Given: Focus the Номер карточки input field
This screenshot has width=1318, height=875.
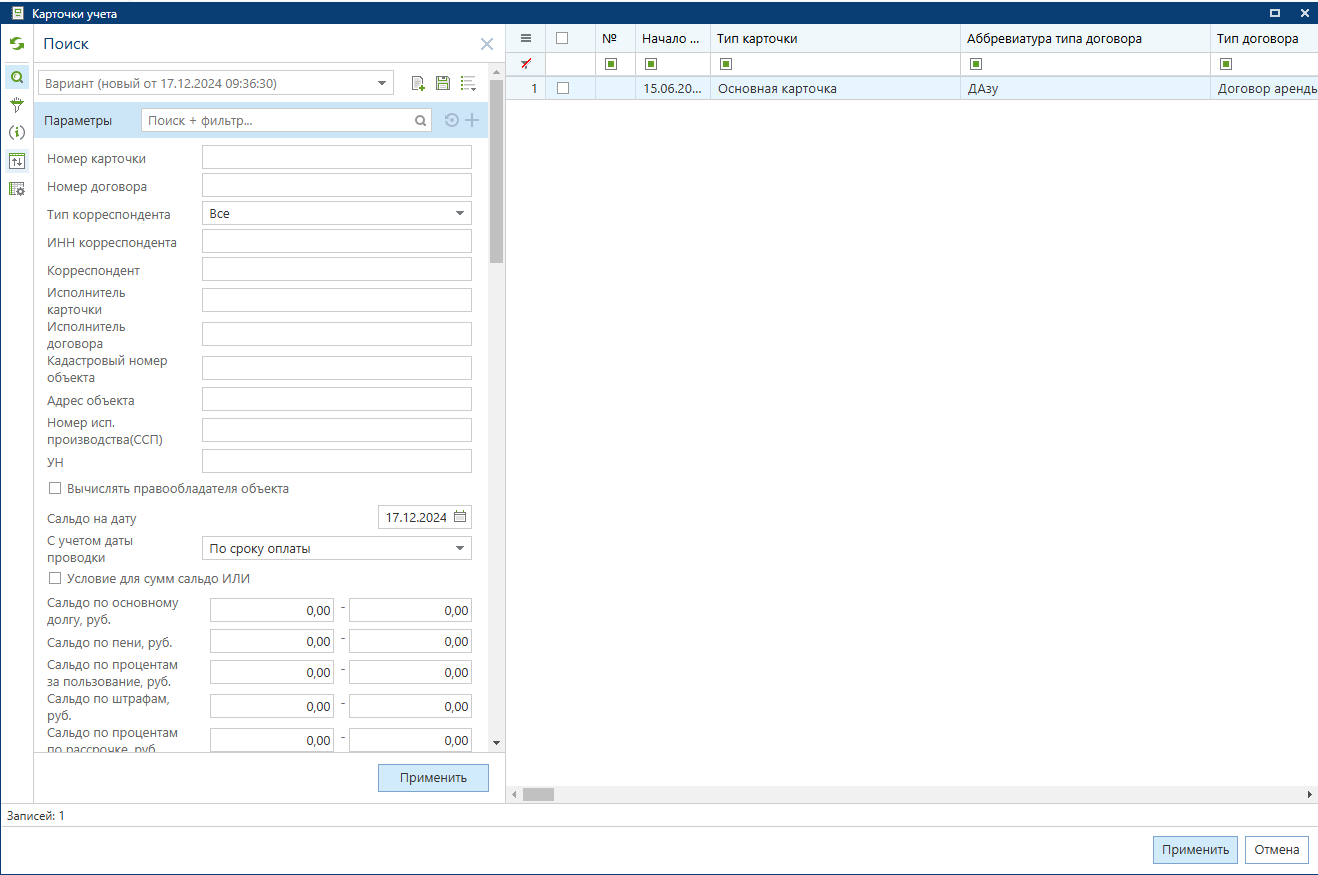Looking at the screenshot, I should pyautogui.click(x=337, y=158).
